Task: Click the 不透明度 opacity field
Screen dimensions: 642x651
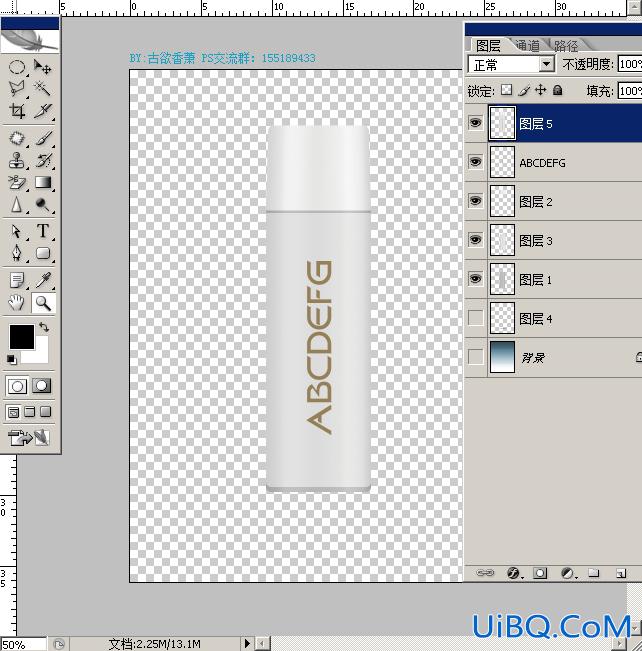Action: coord(630,64)
